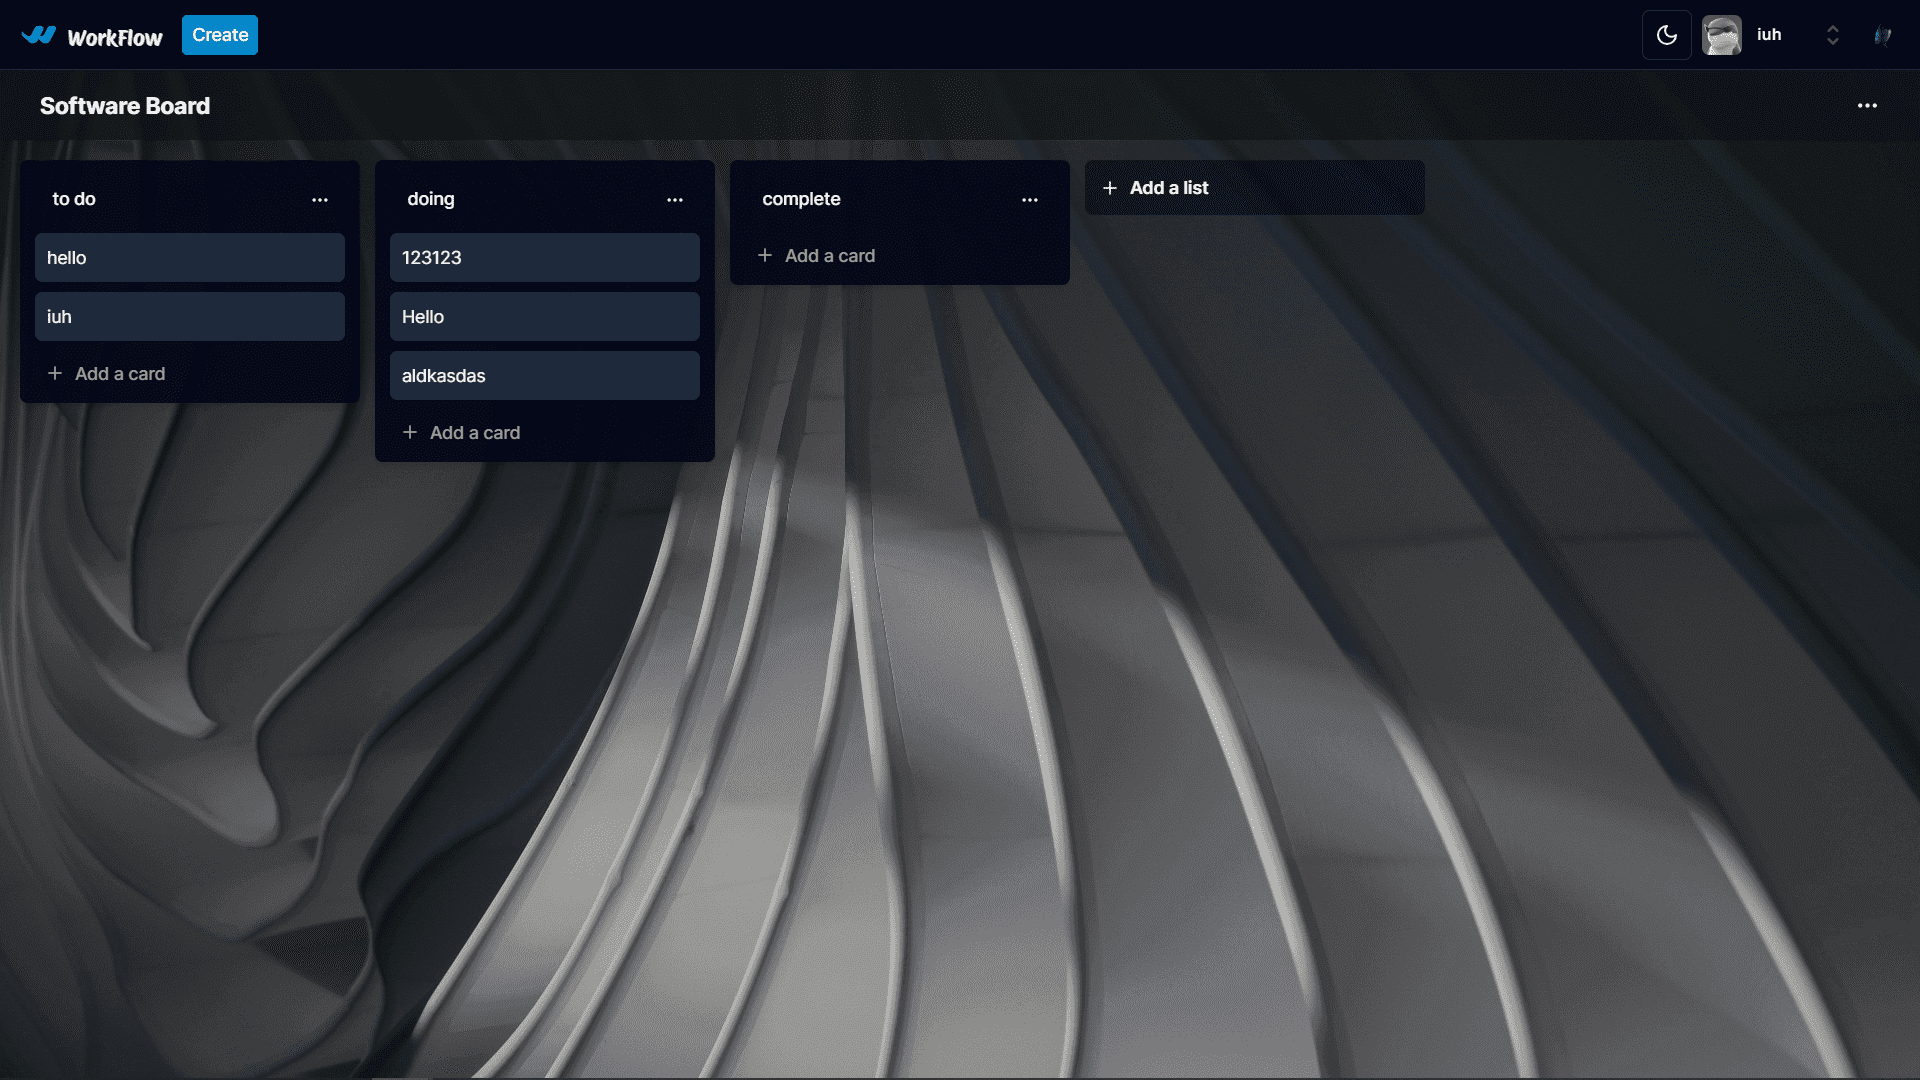Click the Create button

pos(219,36)
